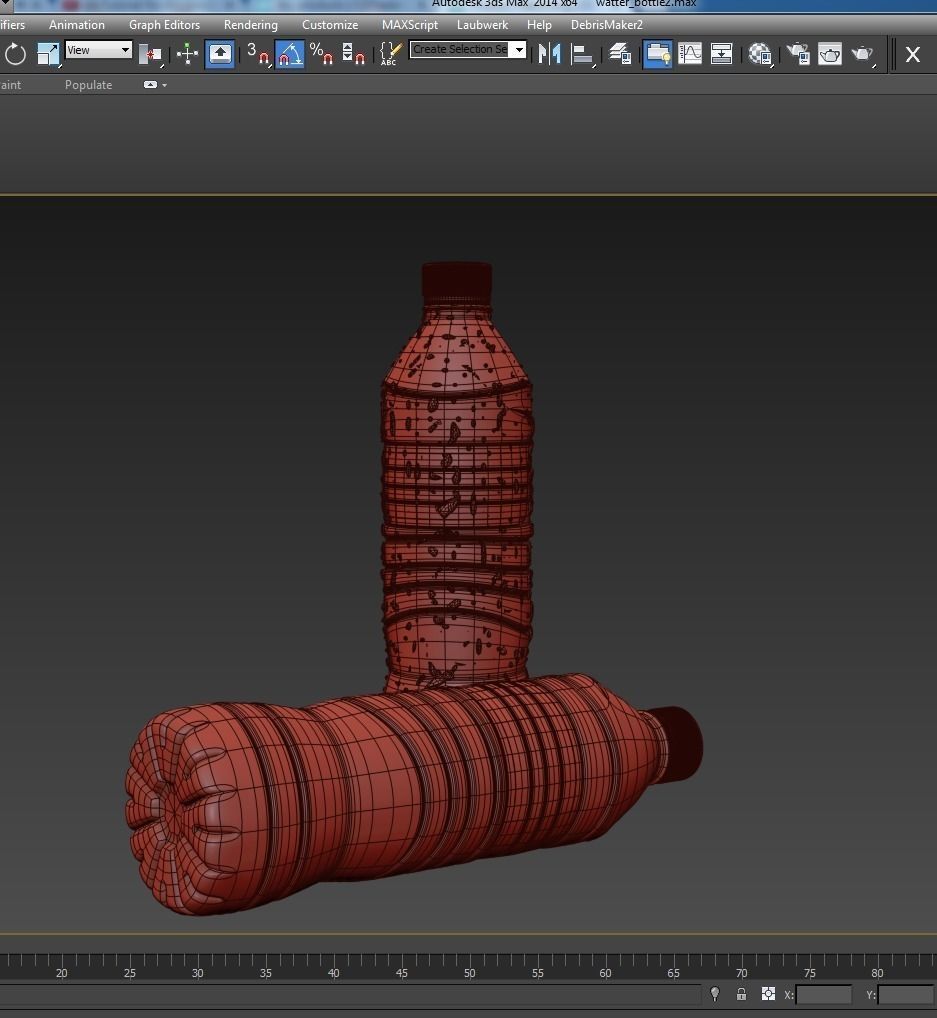Screen dimensions: 937x1018
Task: Render the scene with Render Production
Action: [x=862, y=54]
